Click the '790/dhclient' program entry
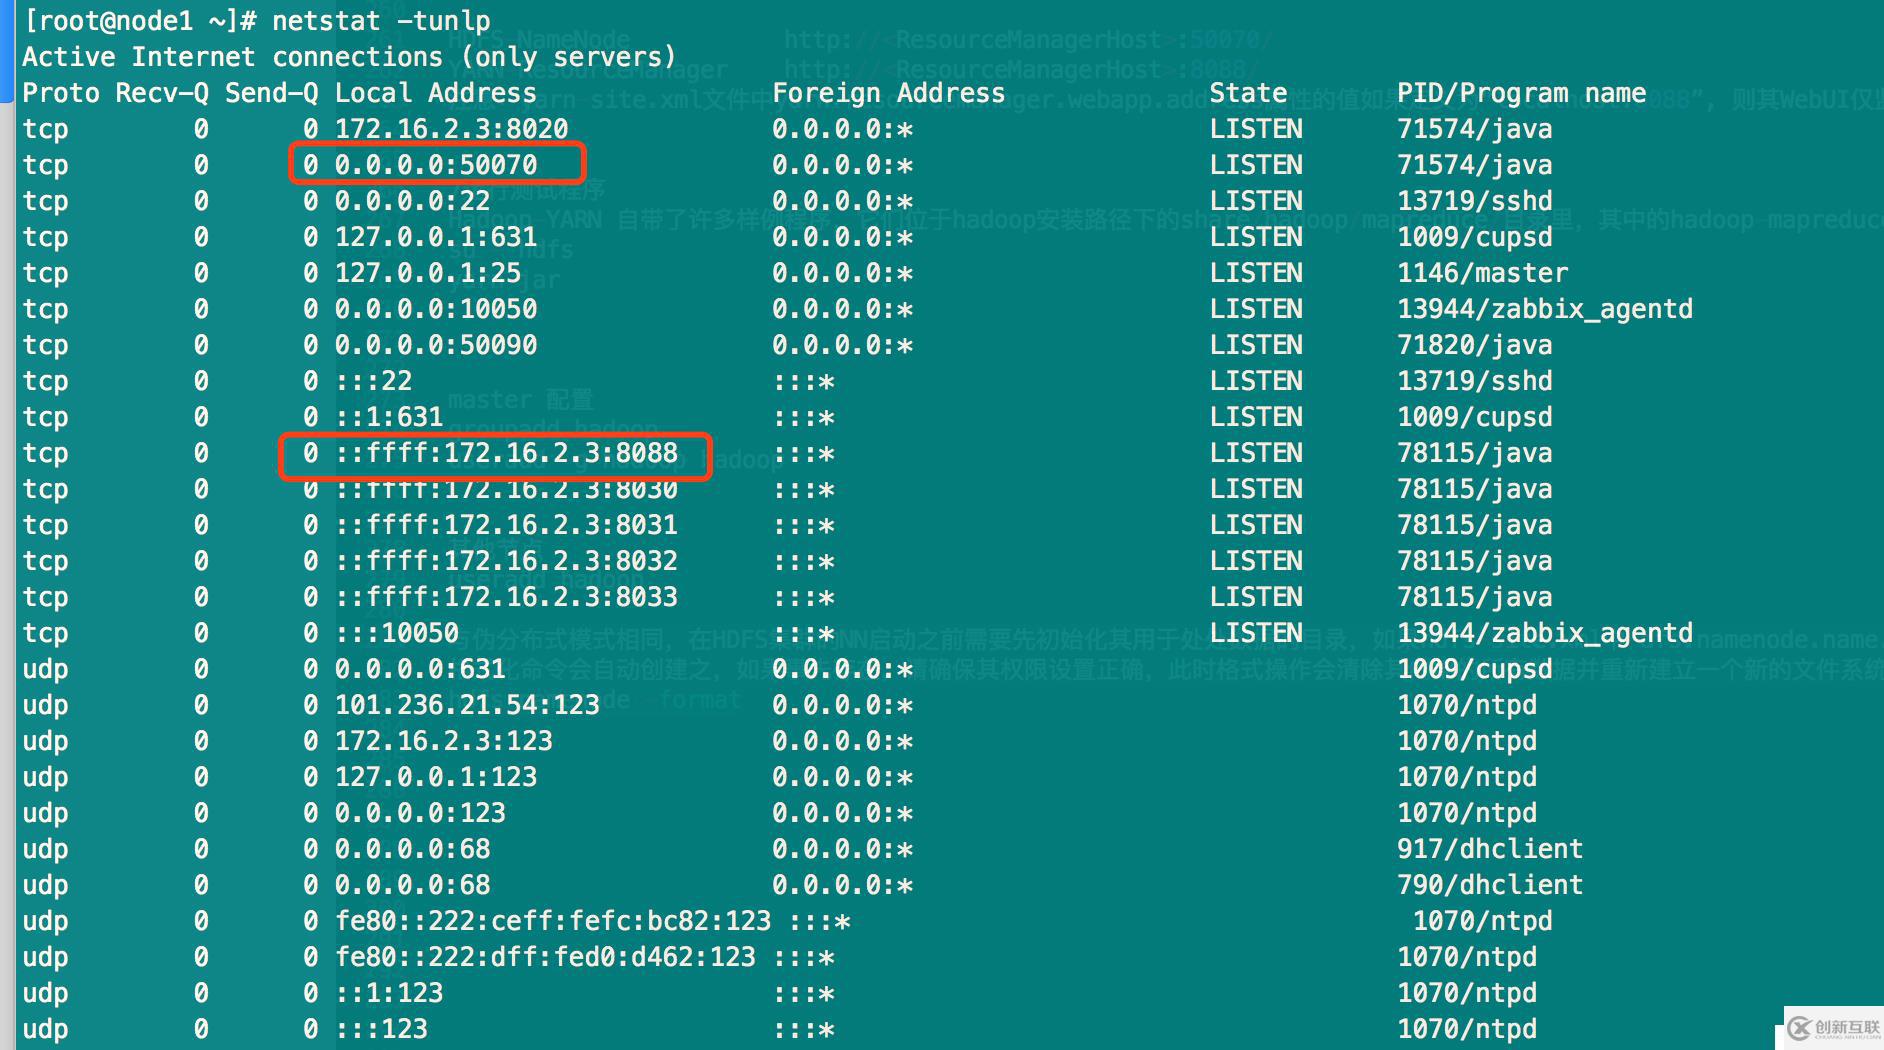The height and width of the screenshot is (1050, 1884). [x=1490, y=885]
